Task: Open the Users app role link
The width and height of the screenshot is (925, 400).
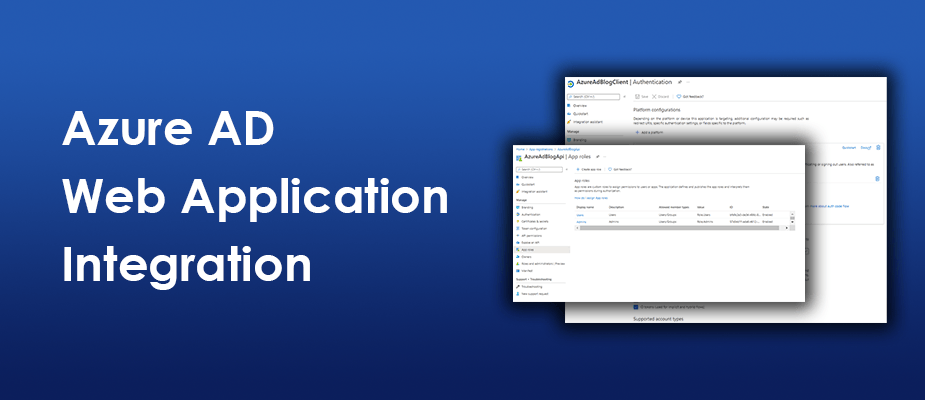Action: coord(580,215)
